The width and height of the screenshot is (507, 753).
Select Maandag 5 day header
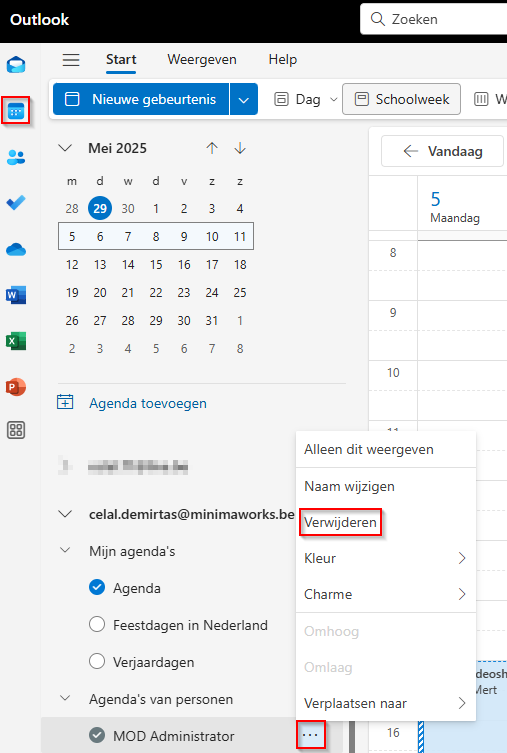pyautogui.click(x=455, y=207)
